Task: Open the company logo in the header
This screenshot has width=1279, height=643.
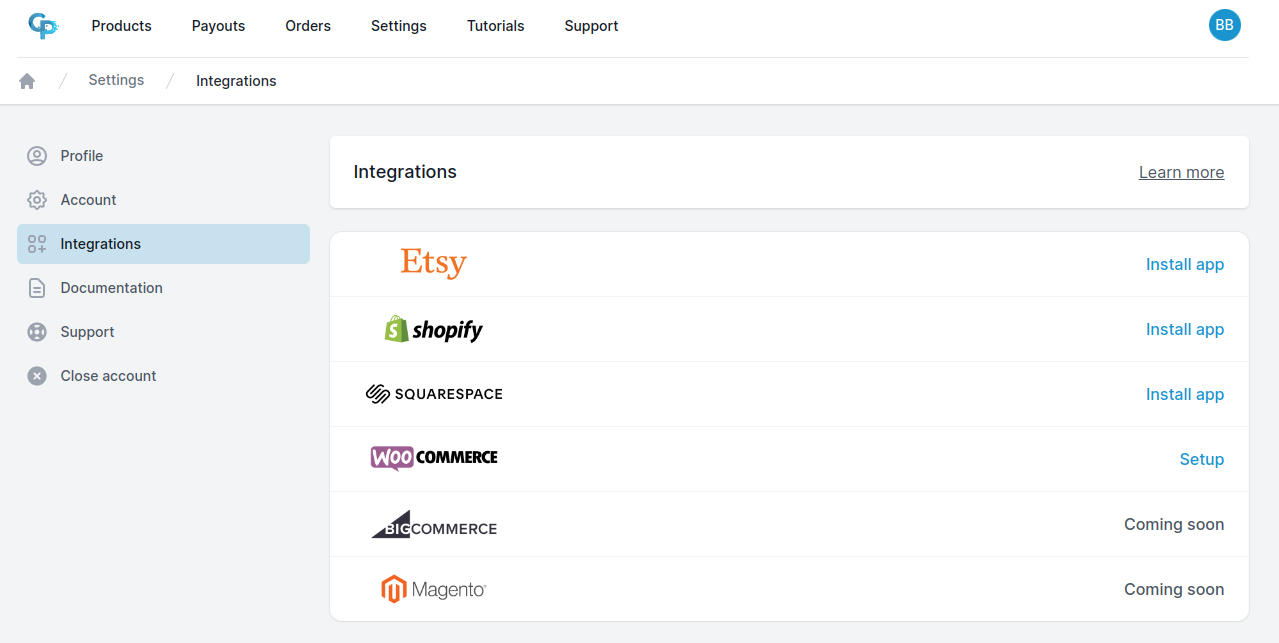Action: [43, 25]
